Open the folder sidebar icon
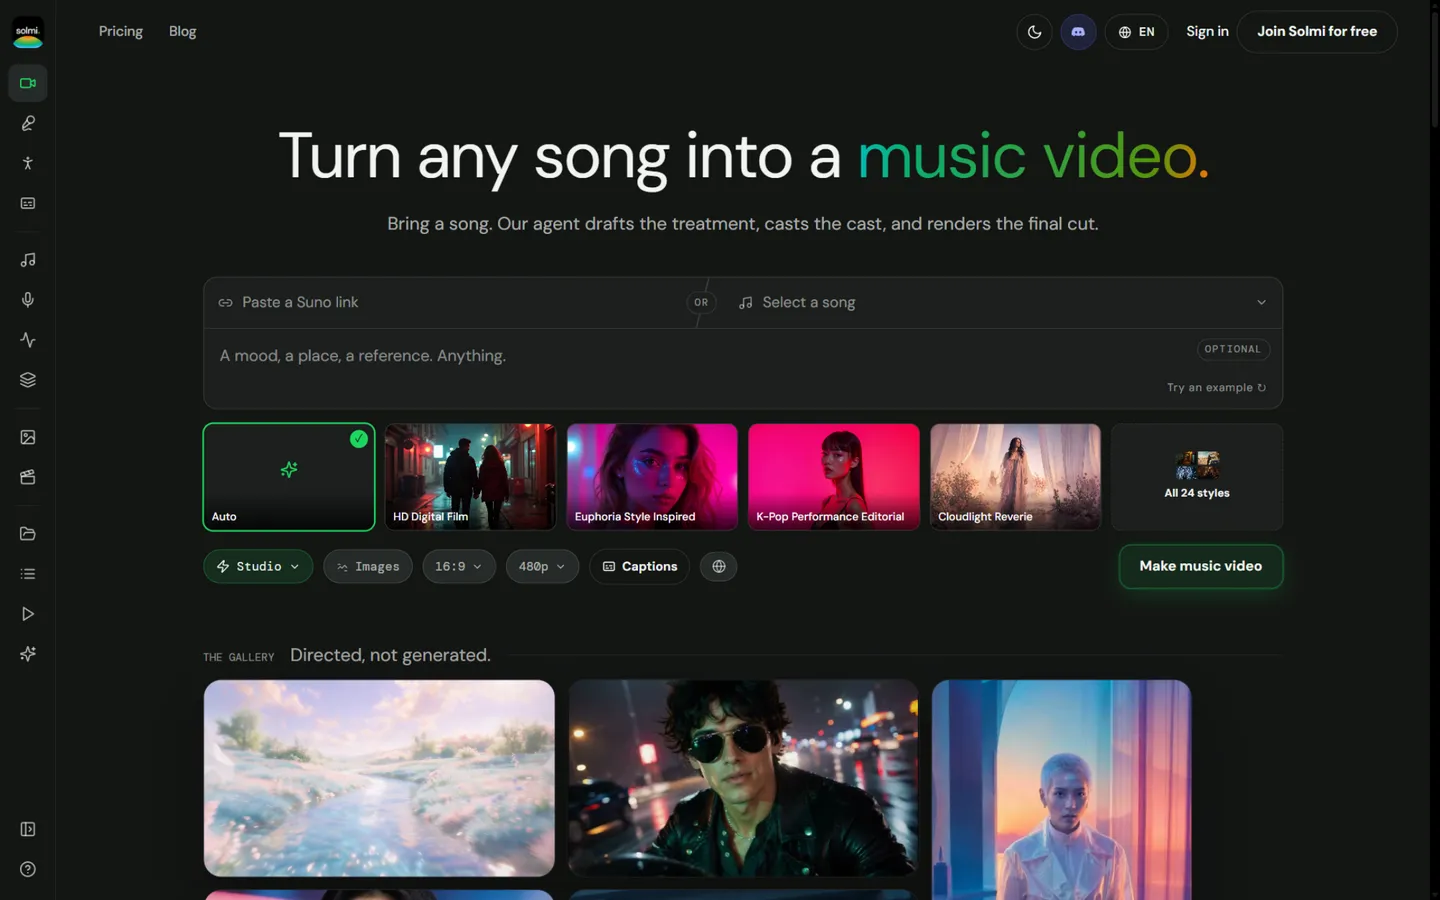The image size is (1440, 900). pos(28,534)
